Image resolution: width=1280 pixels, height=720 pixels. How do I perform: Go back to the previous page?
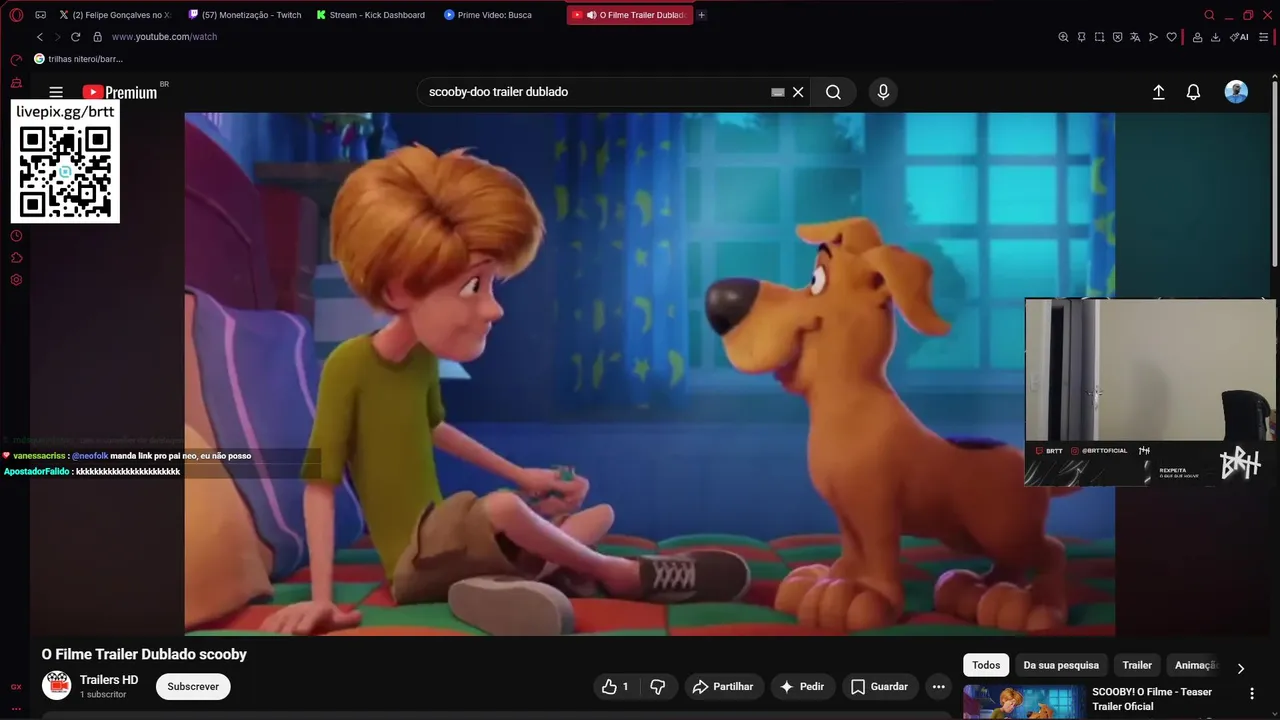[x=40, y=37]
